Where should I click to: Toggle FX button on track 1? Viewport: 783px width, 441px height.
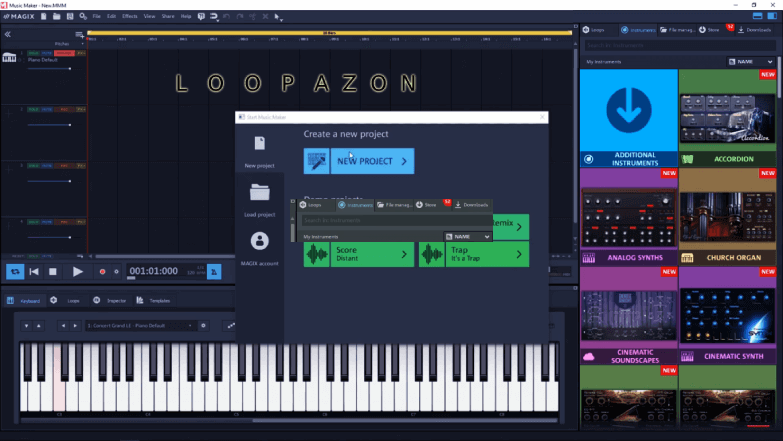tap(81, 53)
